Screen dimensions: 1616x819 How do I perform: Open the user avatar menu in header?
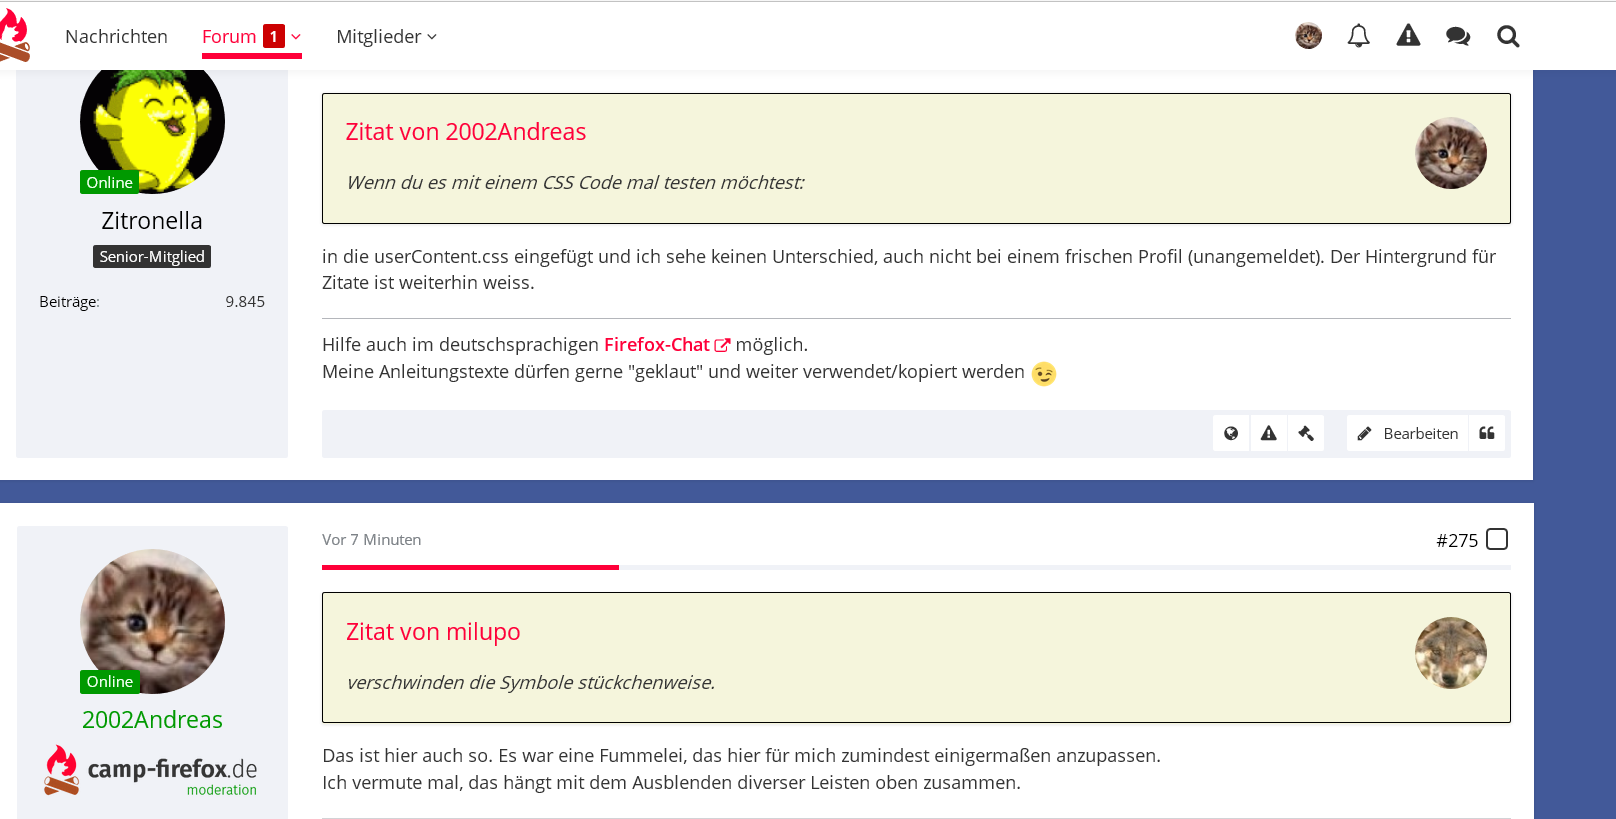coord(1308,37)
